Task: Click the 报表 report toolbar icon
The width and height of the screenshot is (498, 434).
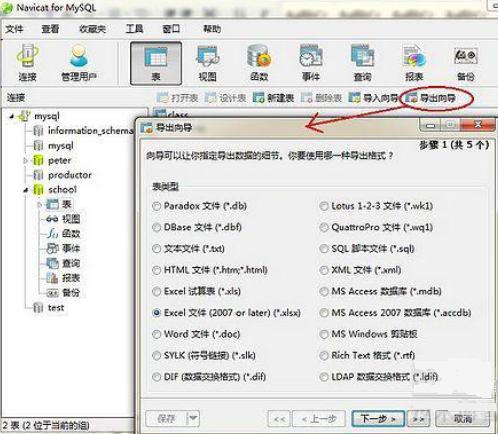Action: pos(414,63)
